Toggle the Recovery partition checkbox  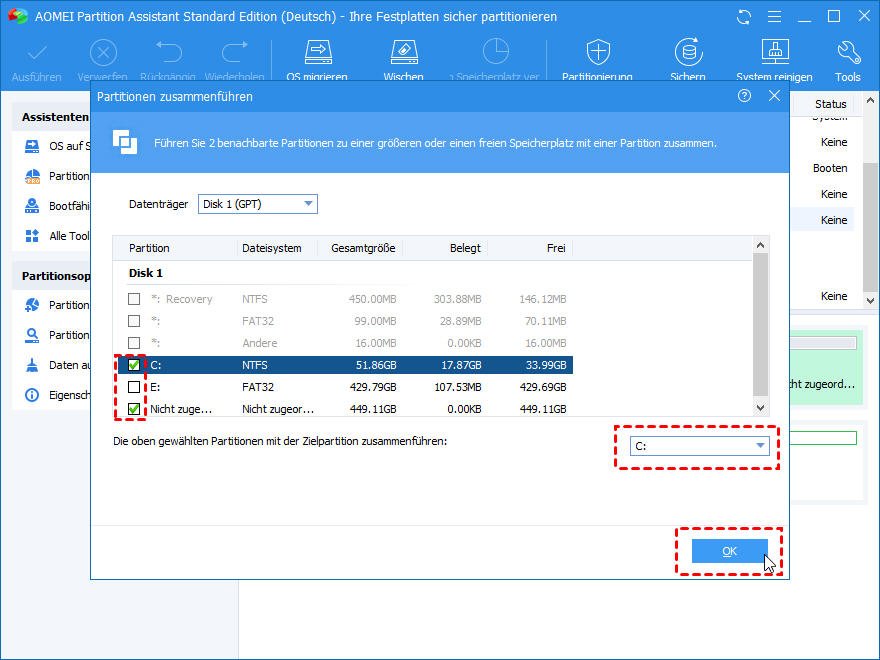pos(134,299)
